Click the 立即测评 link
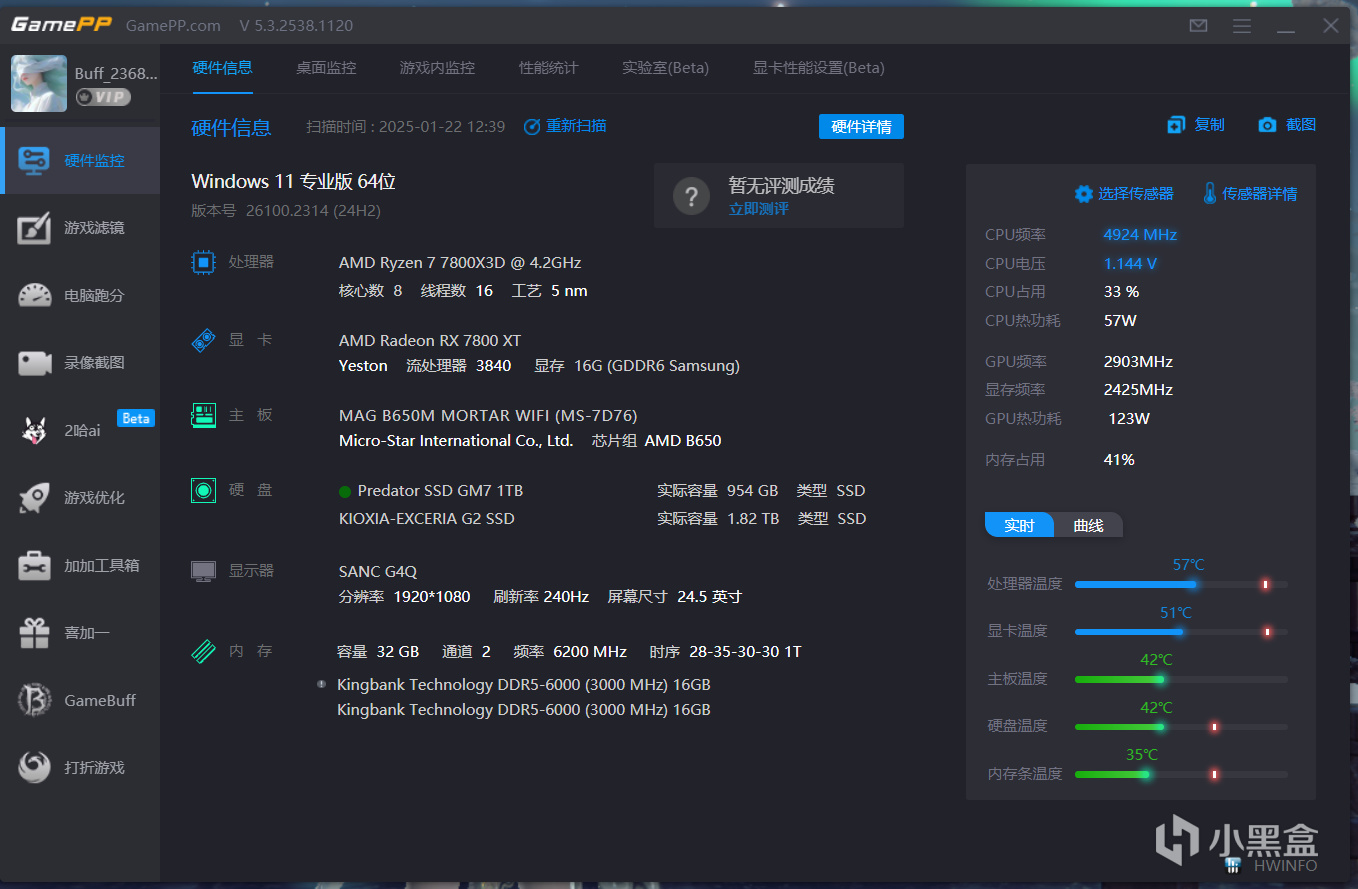 tap(759, 209)
